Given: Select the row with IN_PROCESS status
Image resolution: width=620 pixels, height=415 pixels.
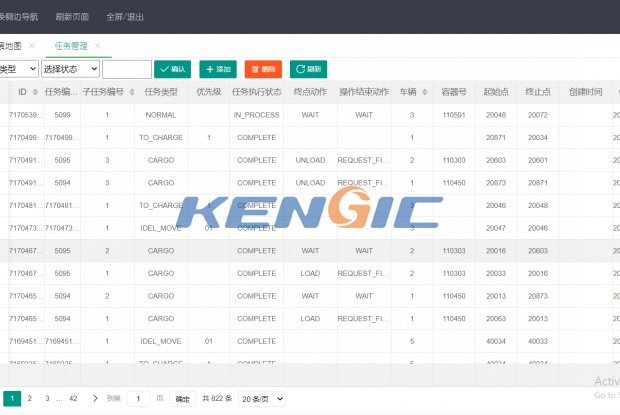Looking at the screenshot, I should pos(256,115).
